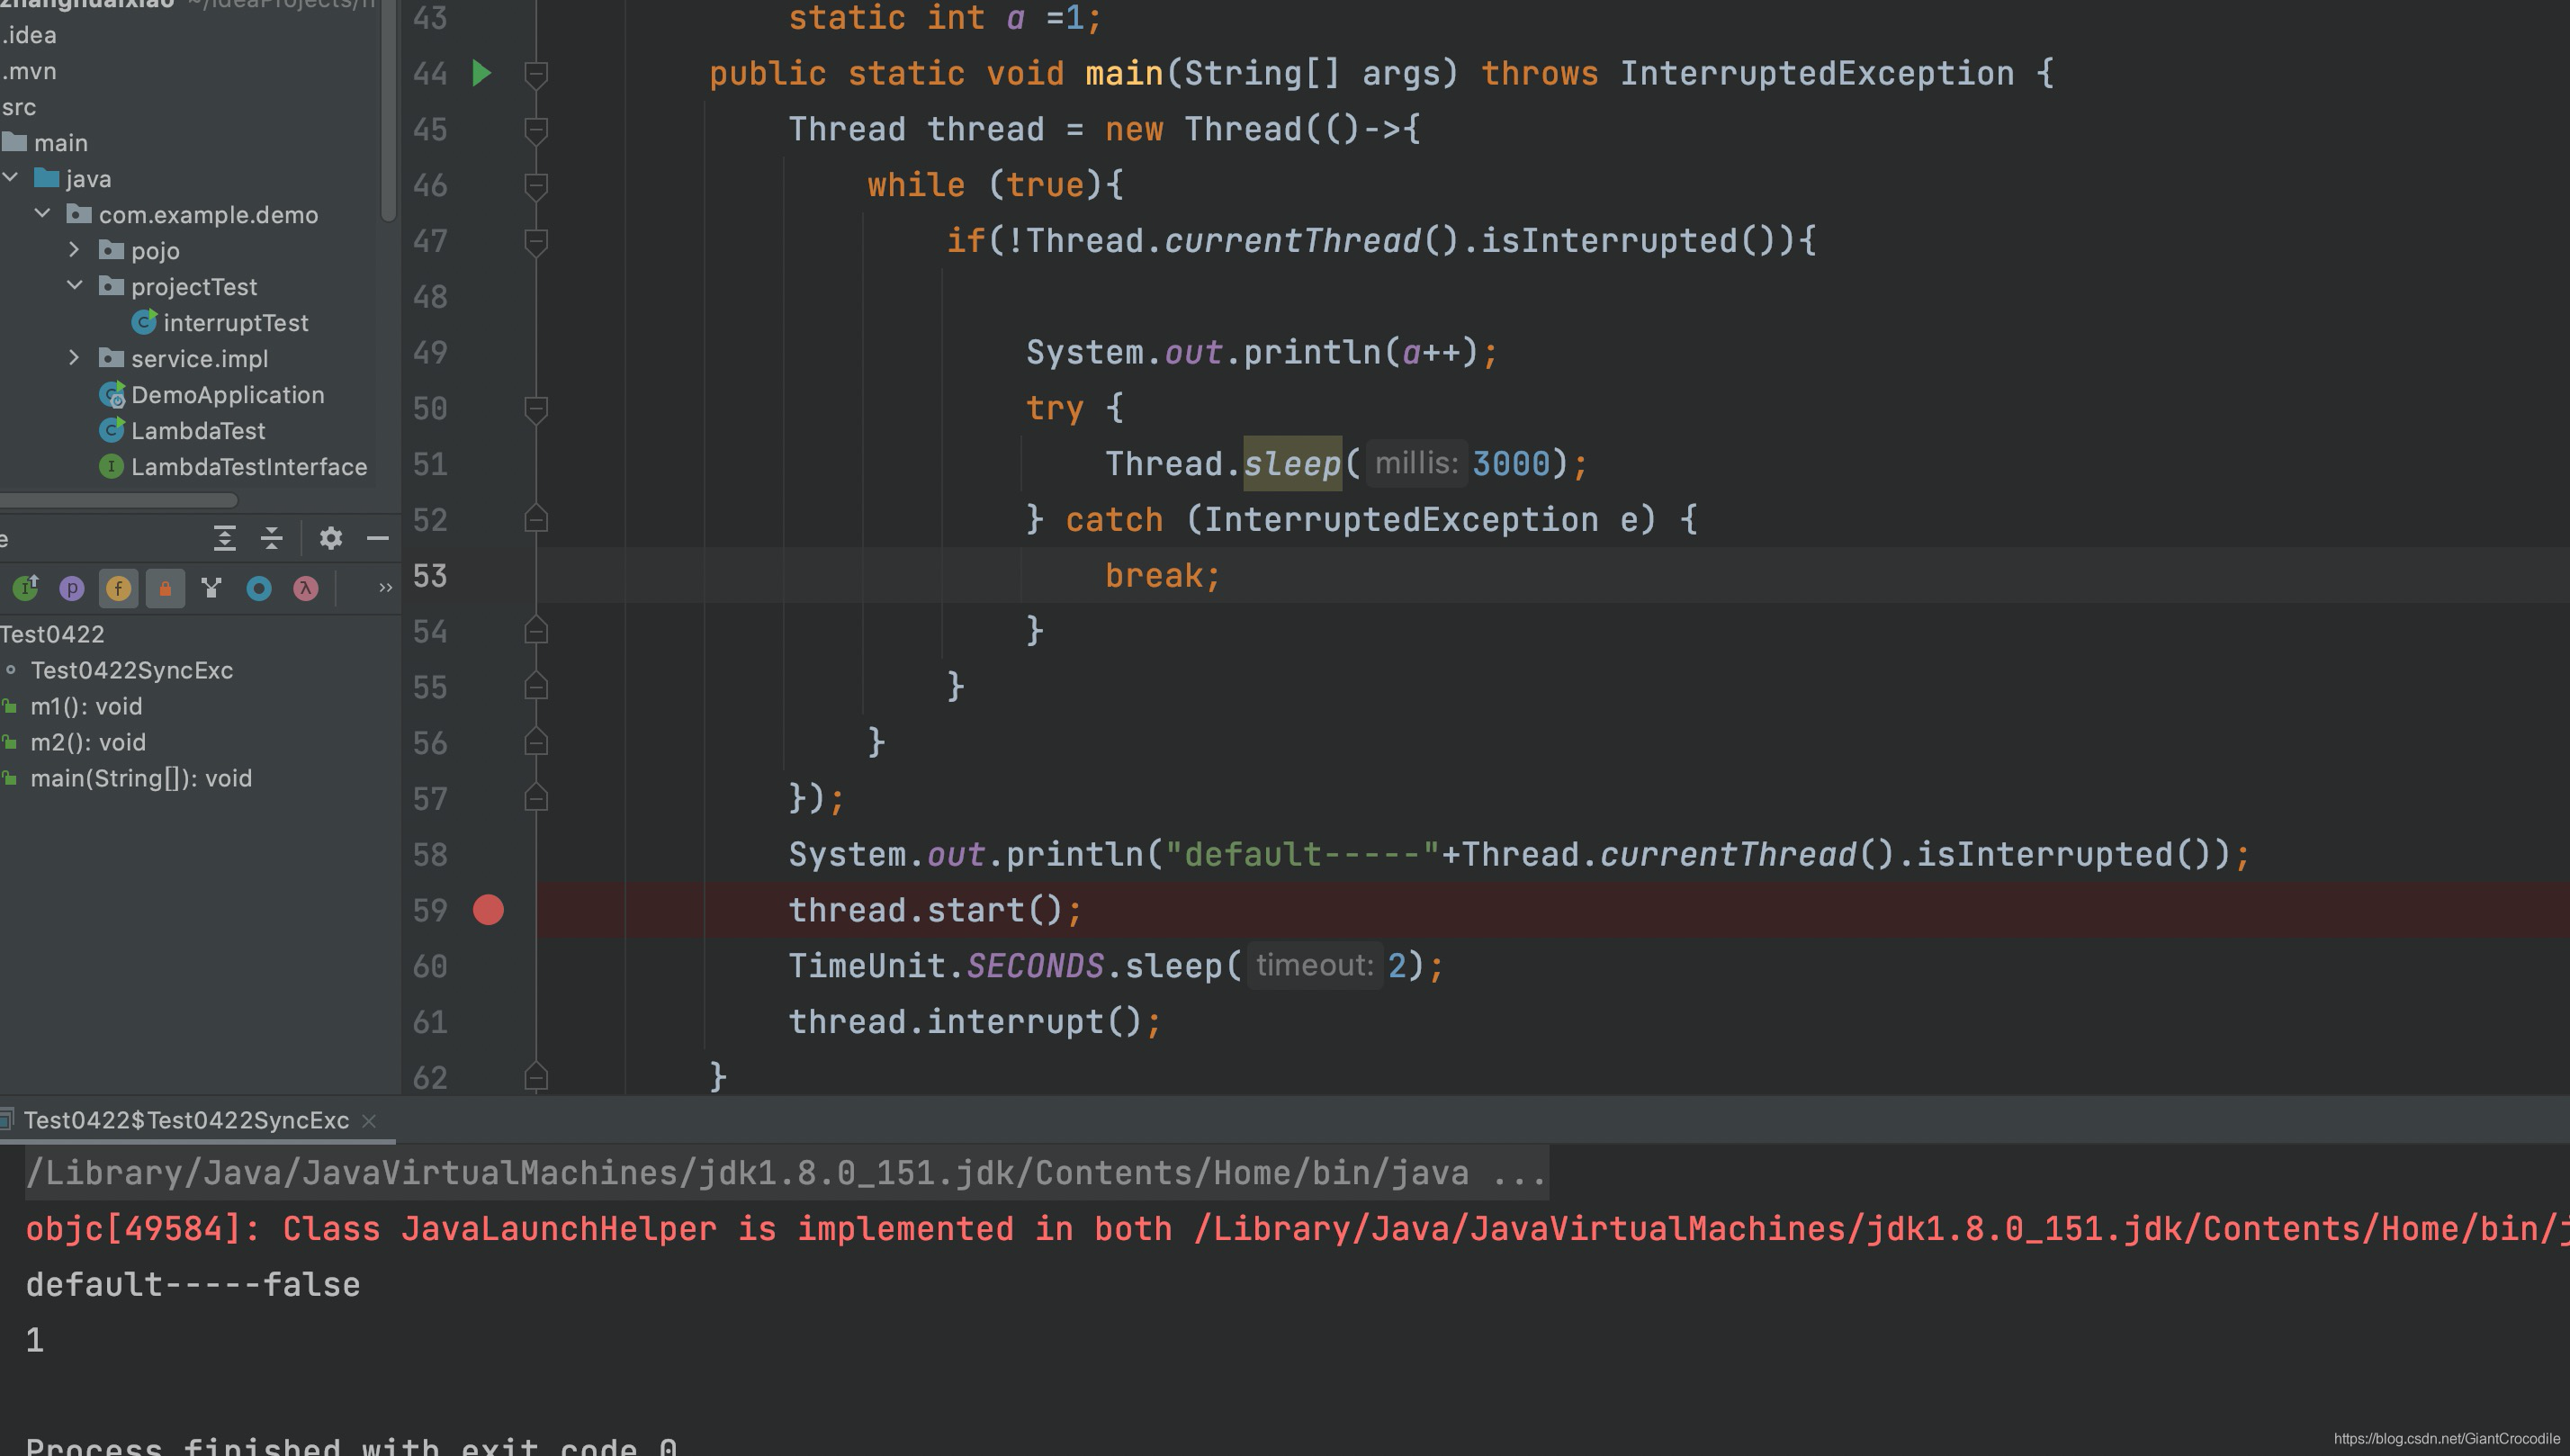Click the default-----false console output
The image size is (2570, 1456).
(x=193, y=1285)
